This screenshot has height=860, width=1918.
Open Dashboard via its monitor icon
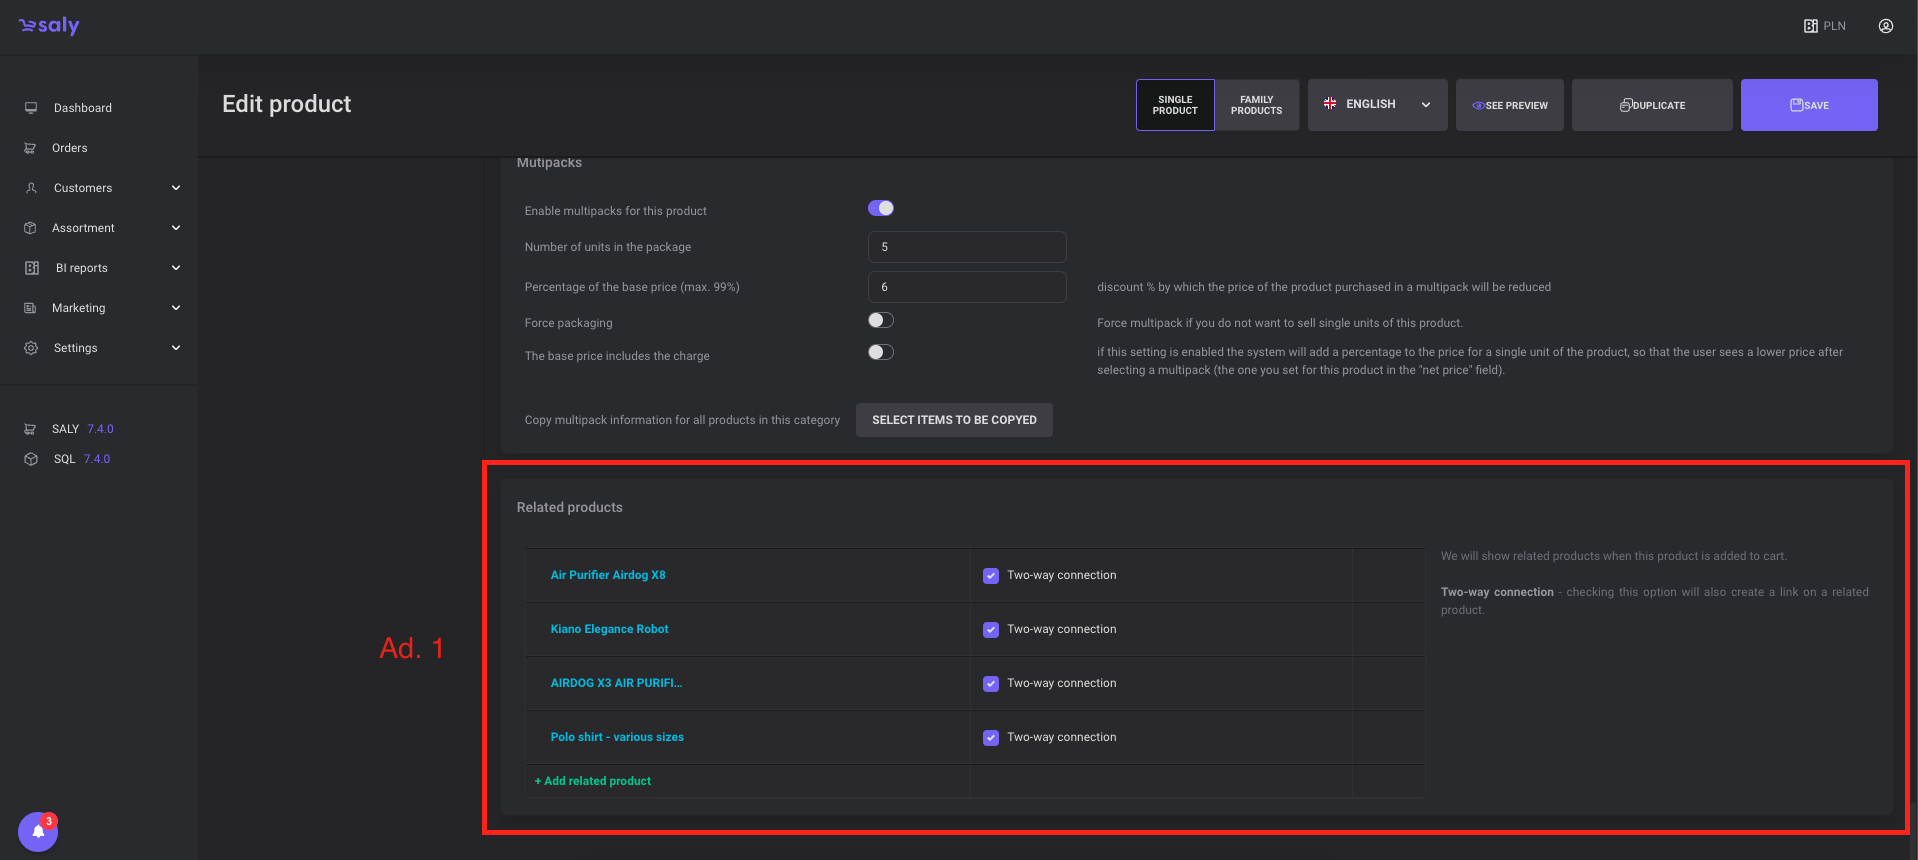pyautogui.click(x=31, y=108)
